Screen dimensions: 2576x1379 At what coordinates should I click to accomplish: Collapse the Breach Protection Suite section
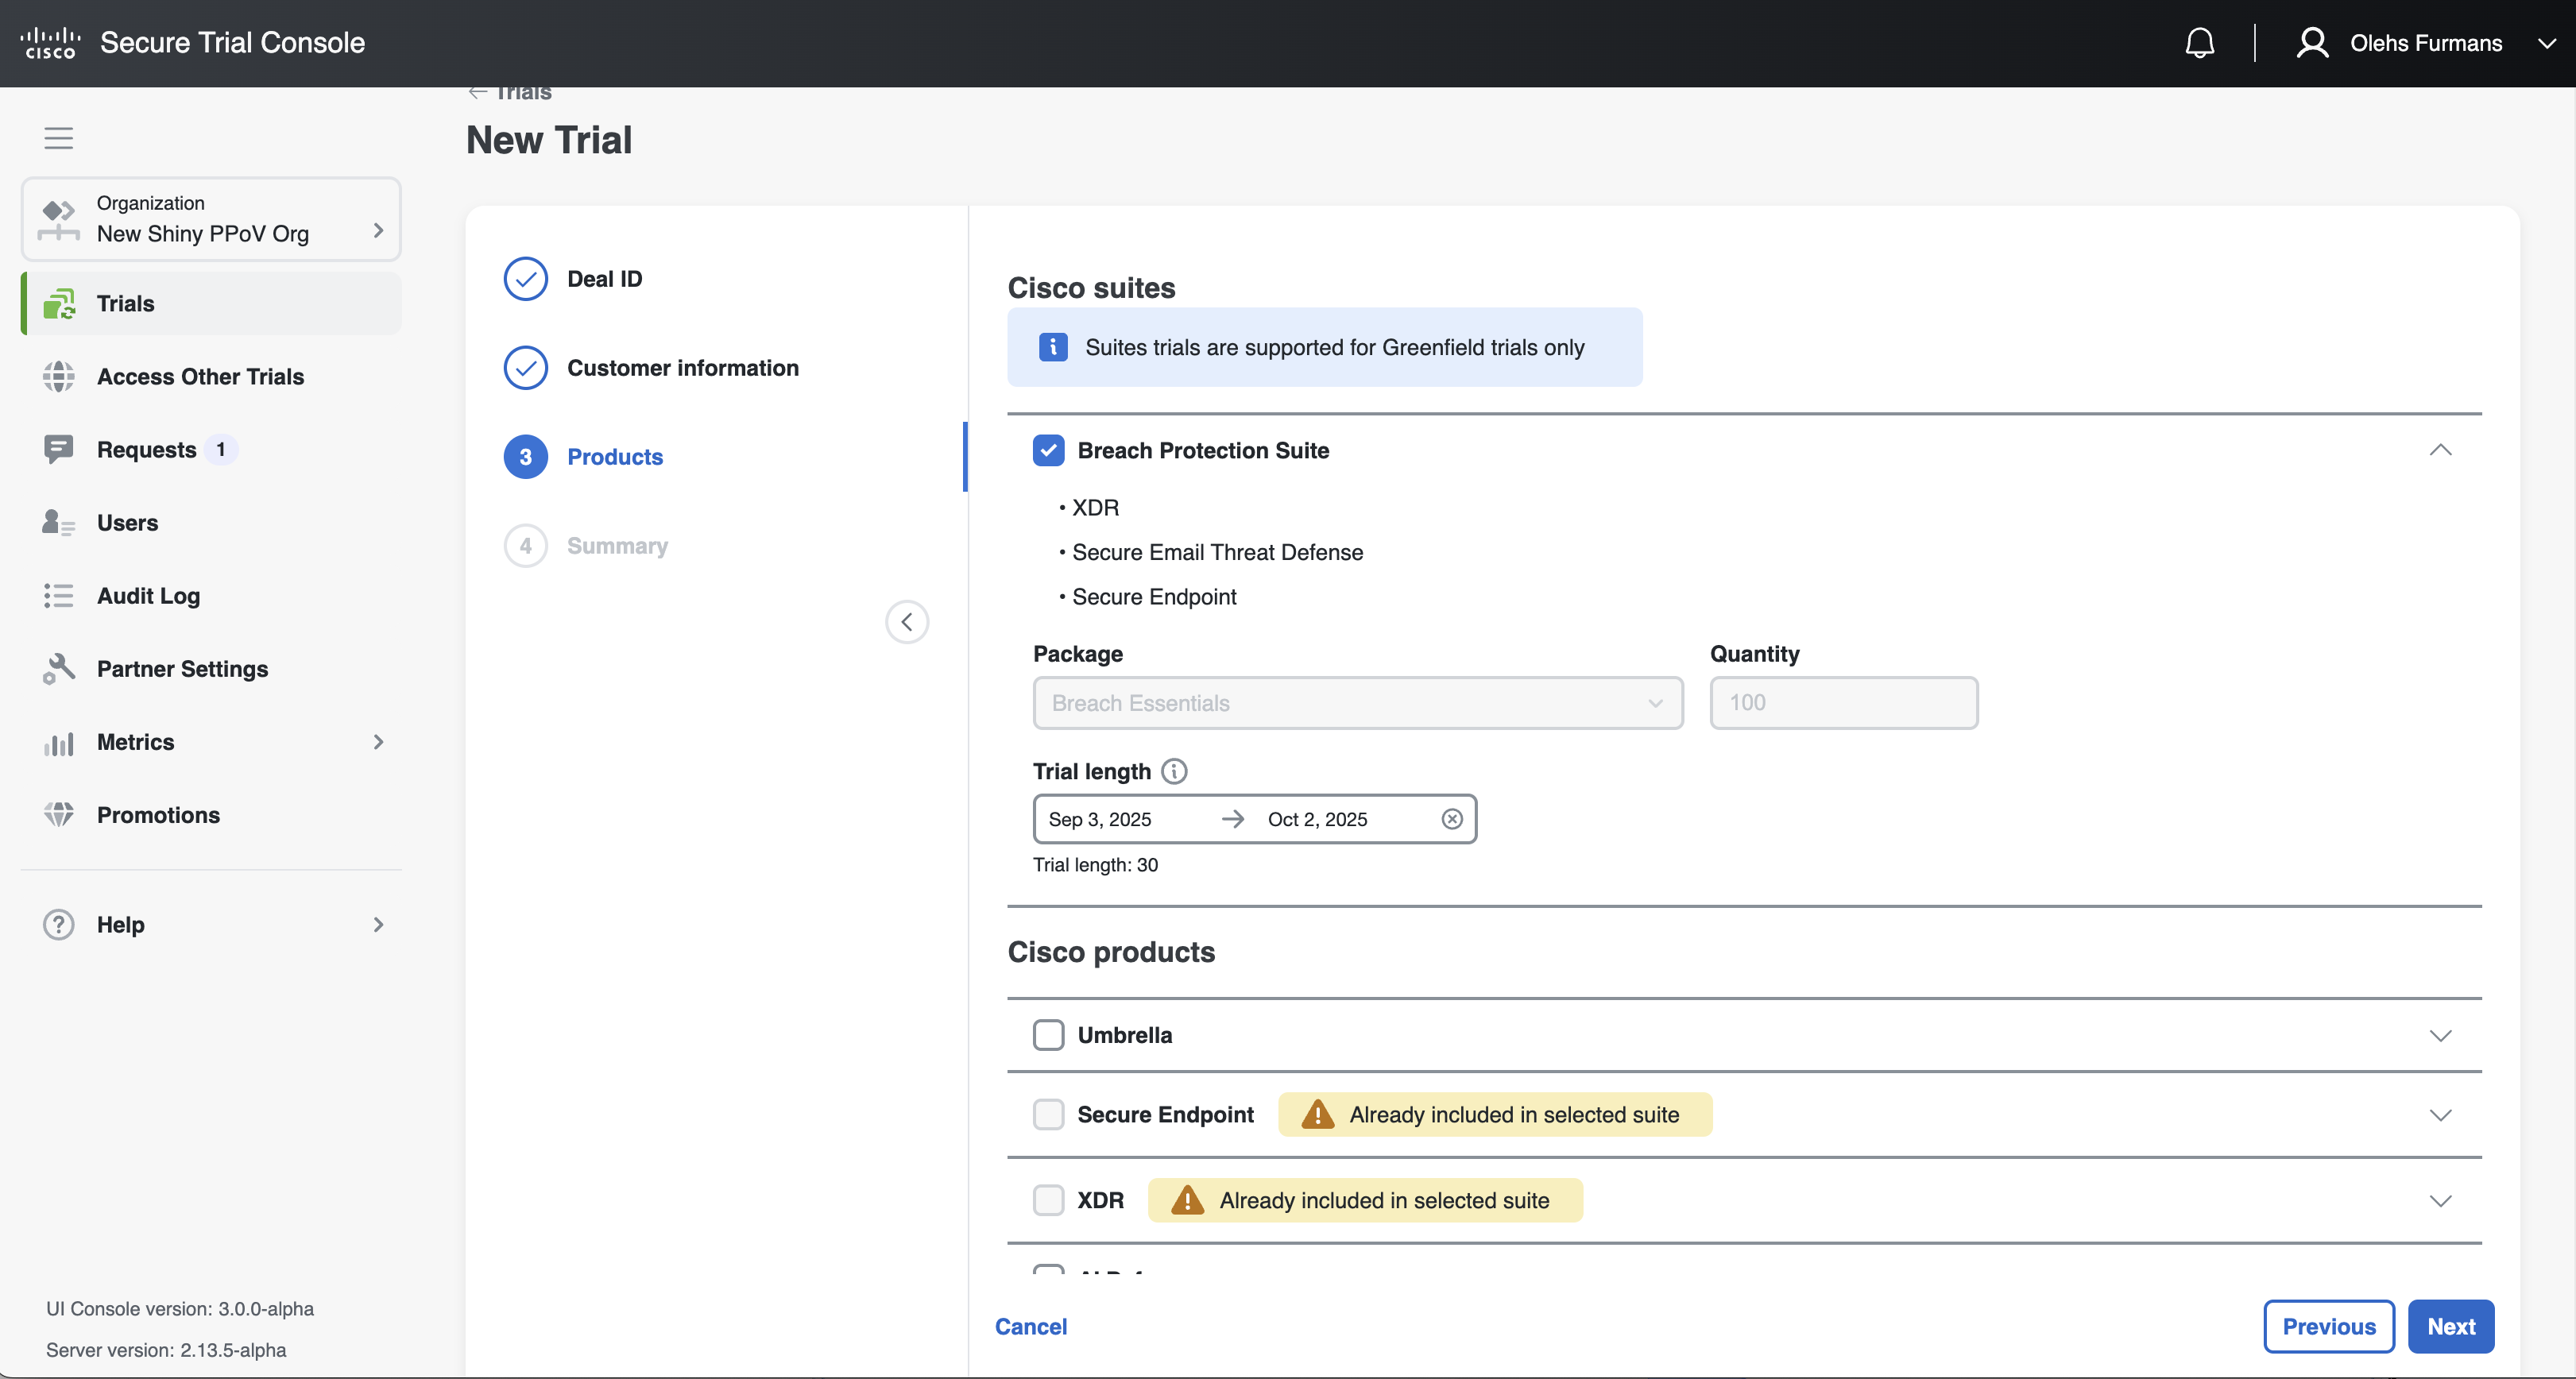2440,451
